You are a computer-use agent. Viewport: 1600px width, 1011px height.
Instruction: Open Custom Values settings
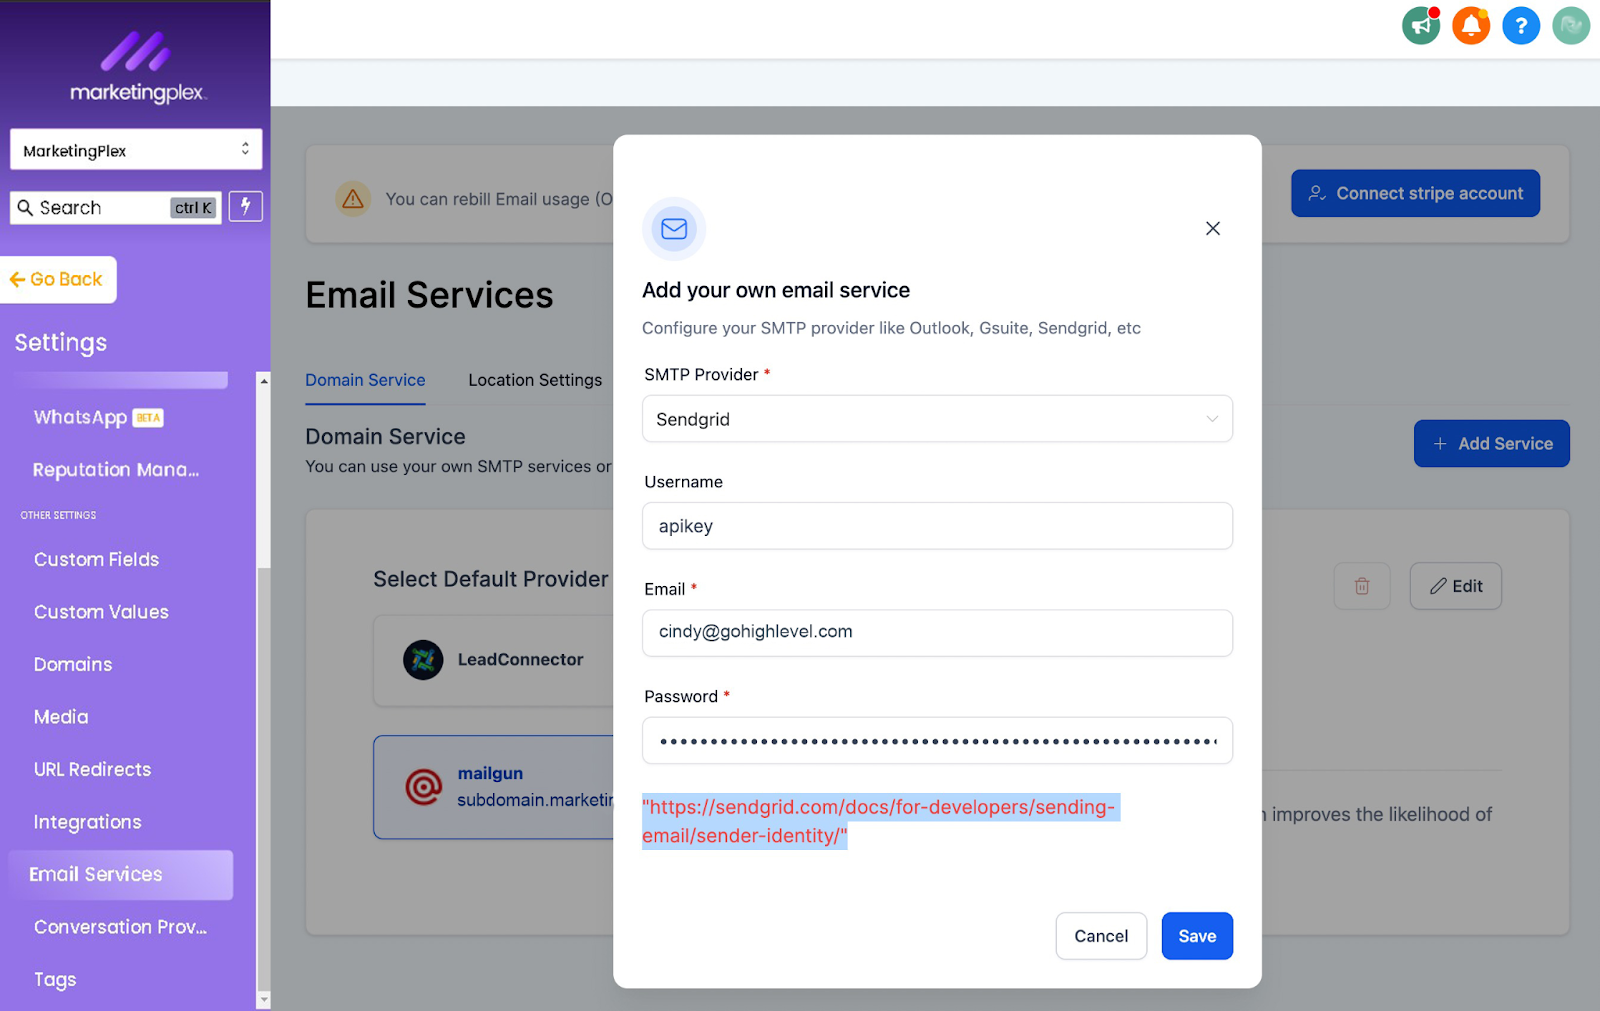point(101,612)
